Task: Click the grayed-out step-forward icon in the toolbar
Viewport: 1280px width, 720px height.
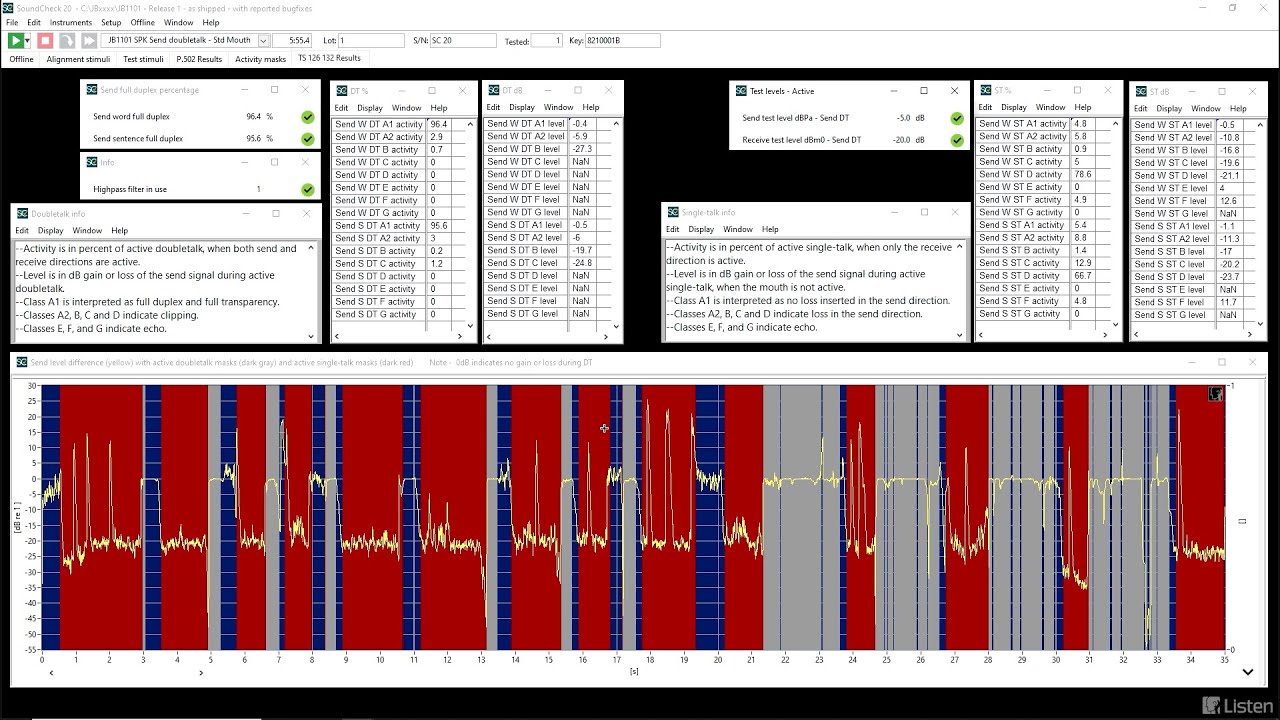Action: [x=89, y=41]
